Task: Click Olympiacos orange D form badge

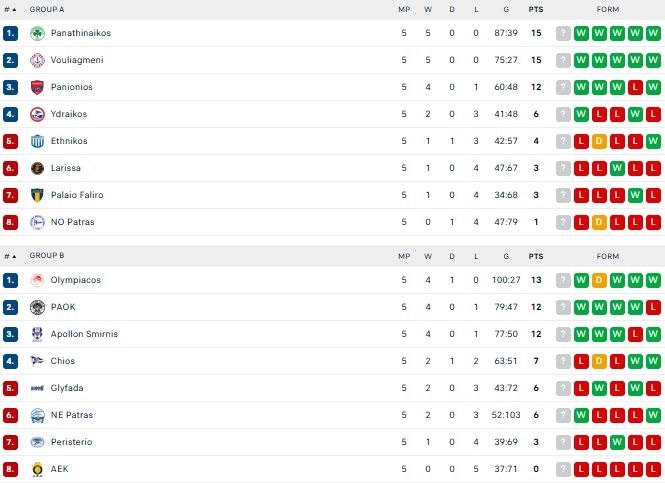Action: (600, 280)
